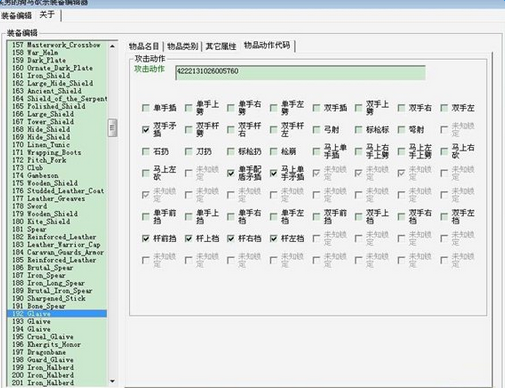Open the 其它属性 tab
The width and height of the screenshot is (505, 388).
(x=221, y=46)
